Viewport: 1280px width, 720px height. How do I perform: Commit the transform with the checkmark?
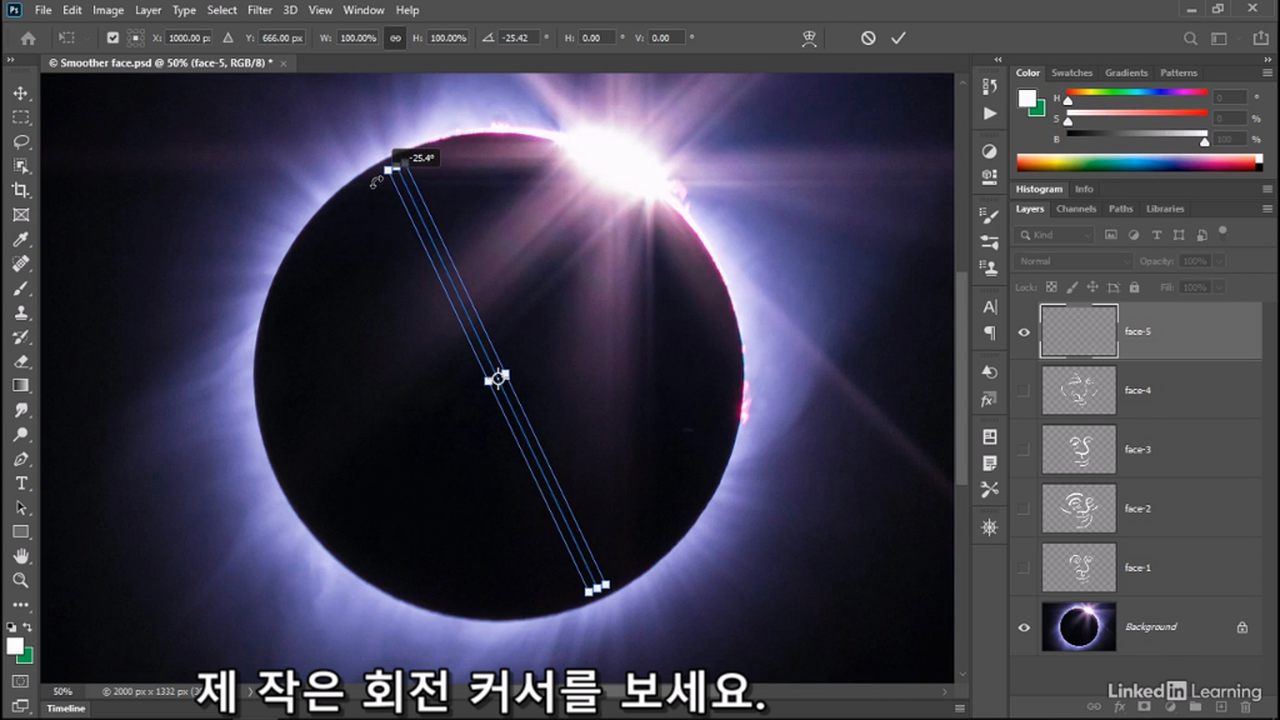pyautogui.click(x=898, y=38)
